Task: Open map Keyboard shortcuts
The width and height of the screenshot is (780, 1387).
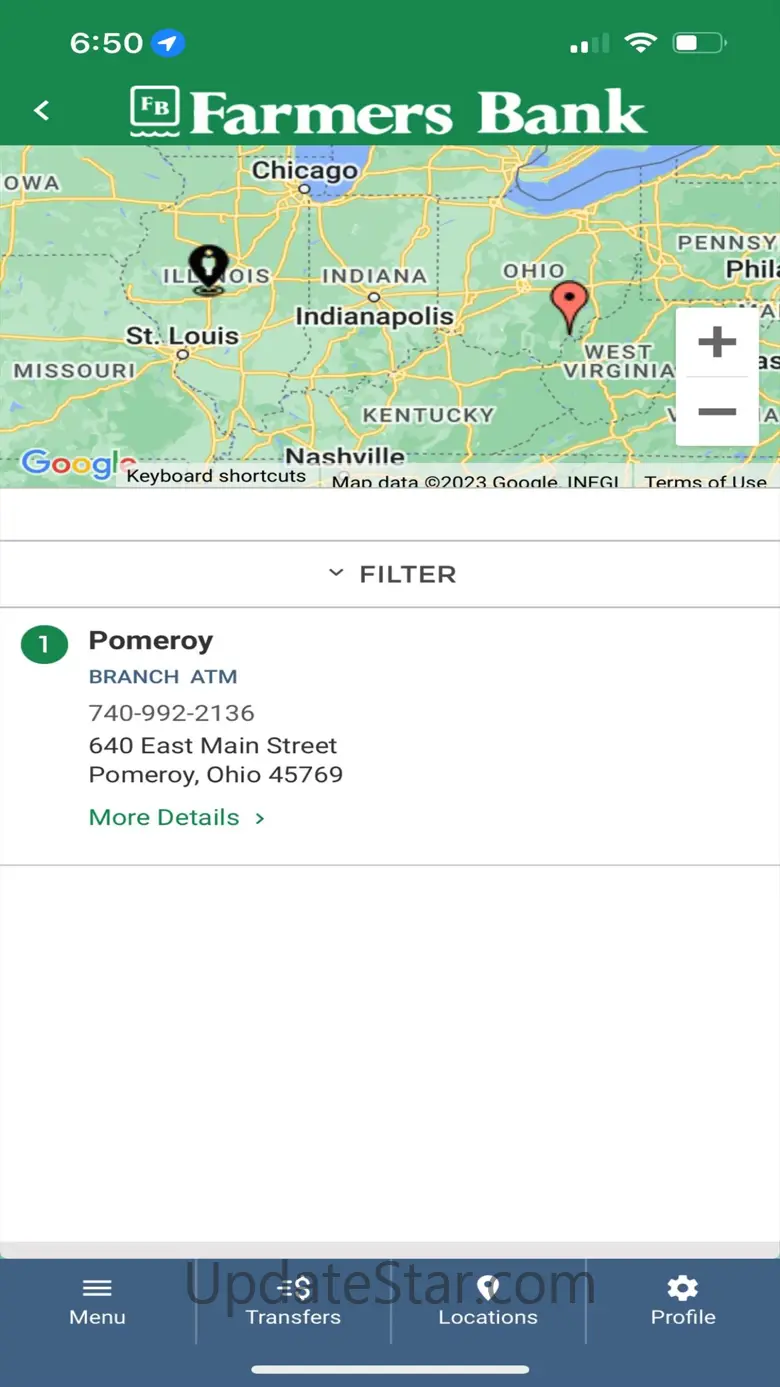Action: [x=216, y=476]
